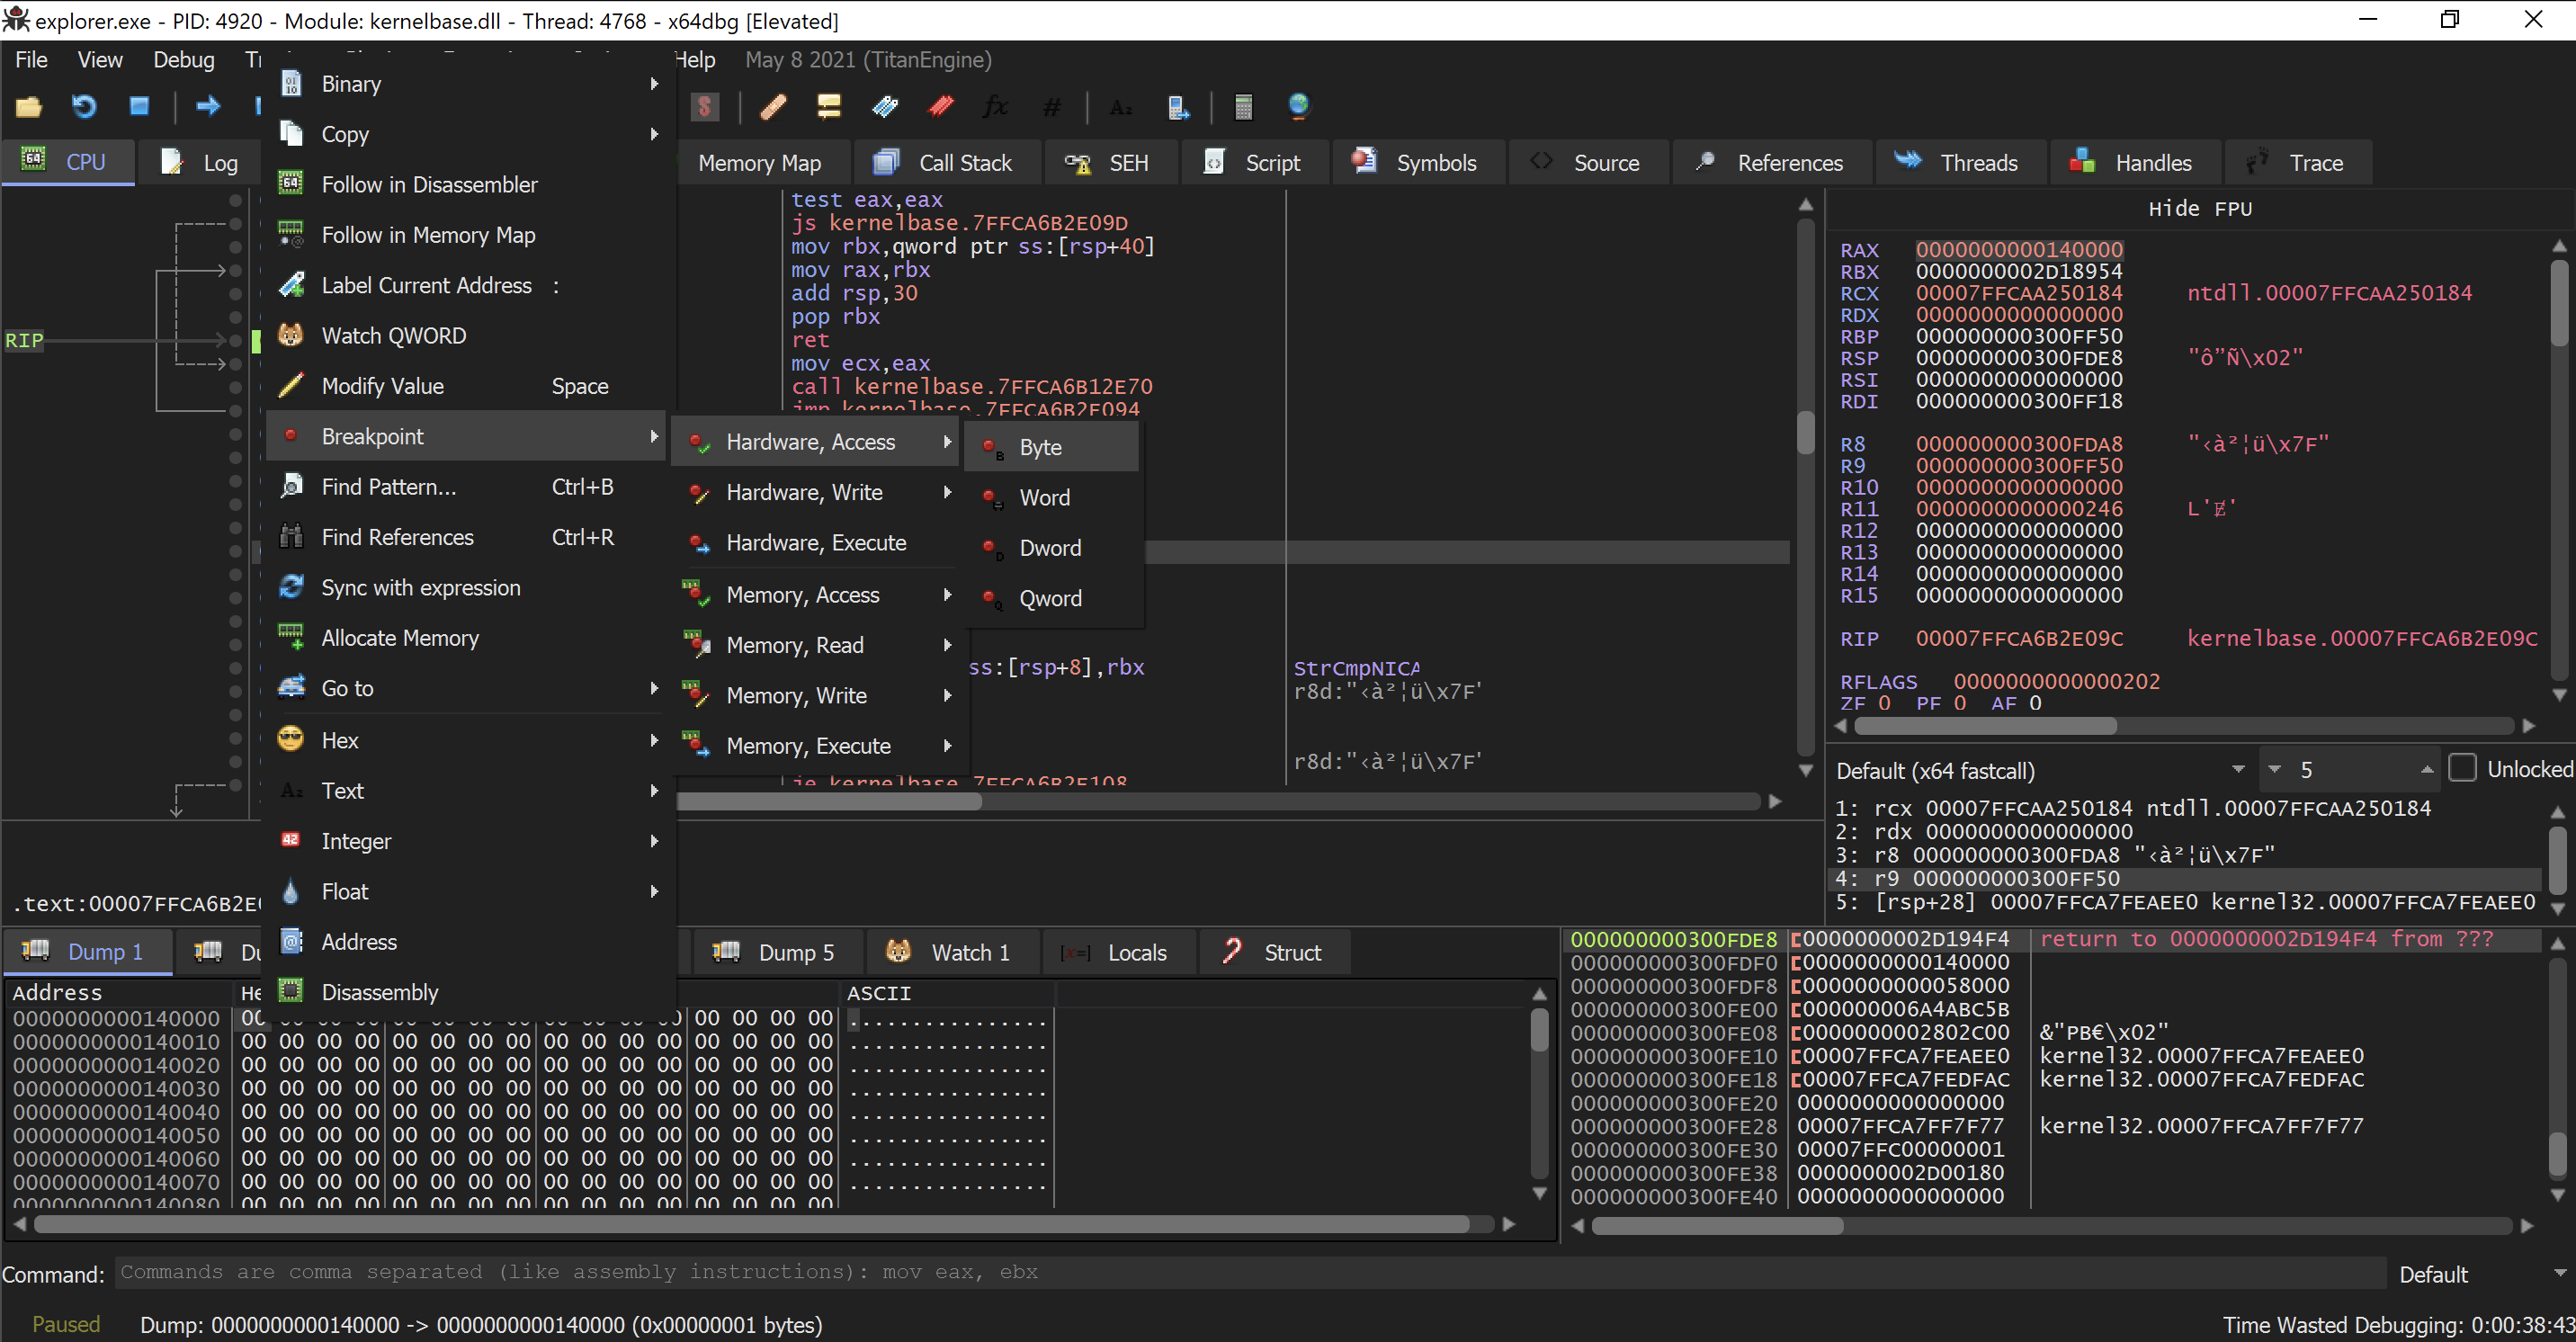Expand the Copy submenu
The width and height of the screenshot is (2576, 1342).
468,134
